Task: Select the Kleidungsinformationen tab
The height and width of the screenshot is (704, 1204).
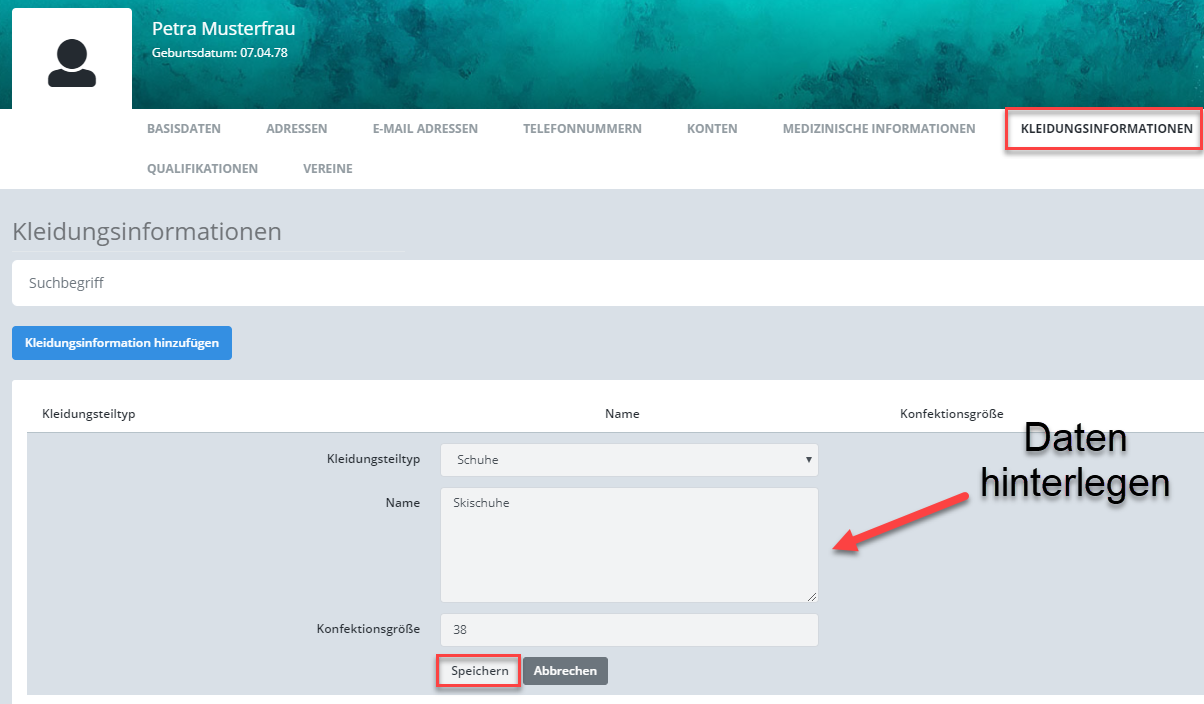Action: (x=1106, y=129)
